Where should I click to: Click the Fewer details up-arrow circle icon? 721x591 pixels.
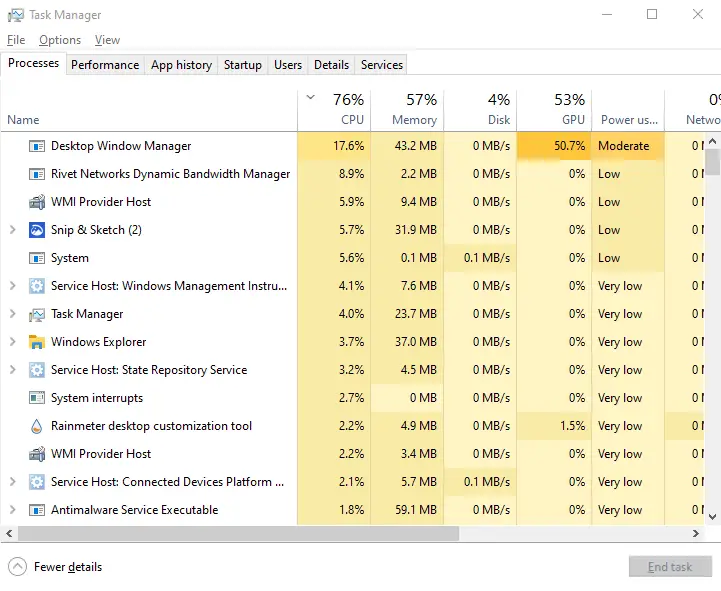17,567
